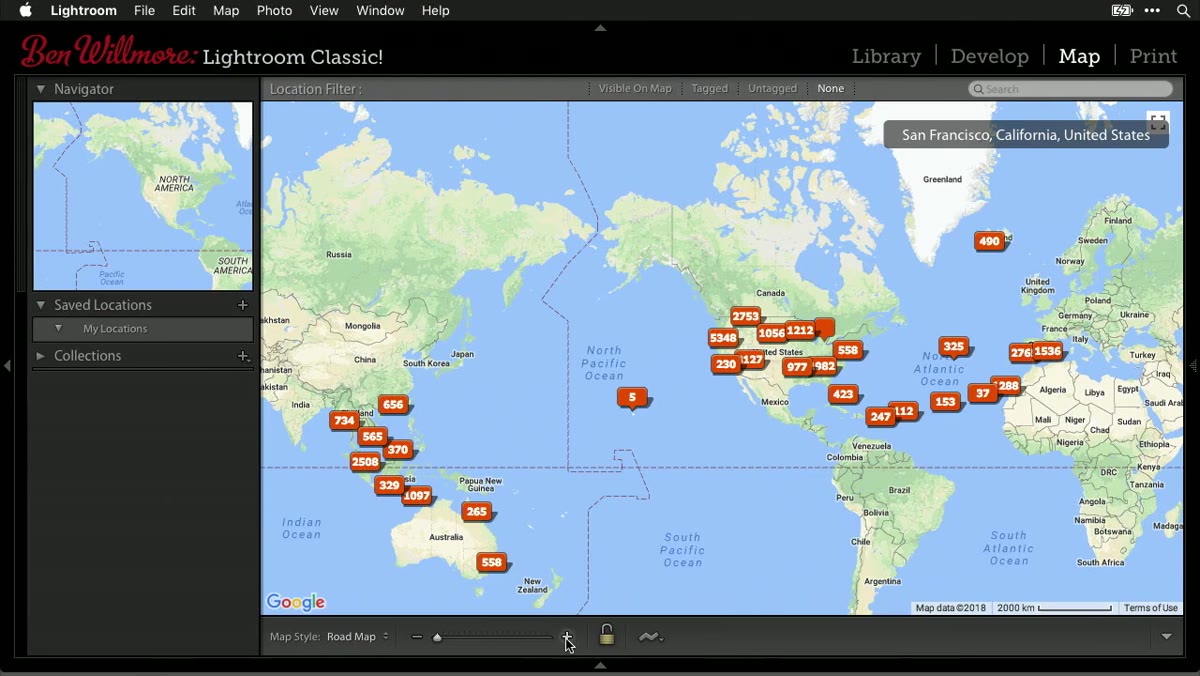1200x676 pixels.
Task: Click the zoom in plus icon
Action: [567, 636]
